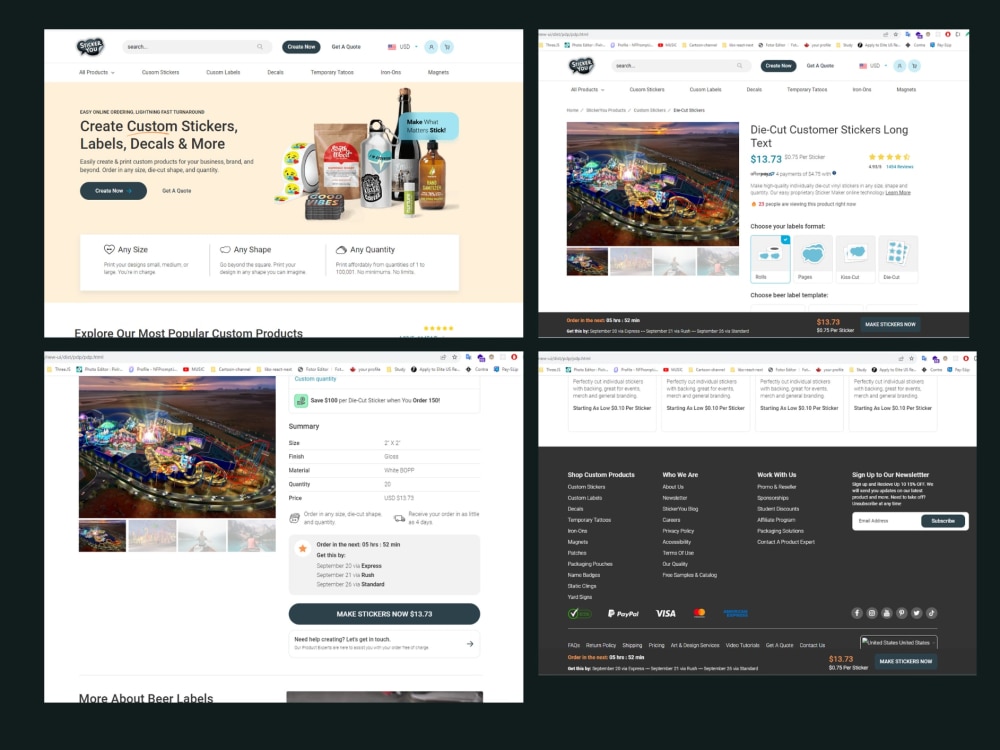Open the cart icon in Die-Cut product page header
Screen dimensions: 1000x750
915,66
